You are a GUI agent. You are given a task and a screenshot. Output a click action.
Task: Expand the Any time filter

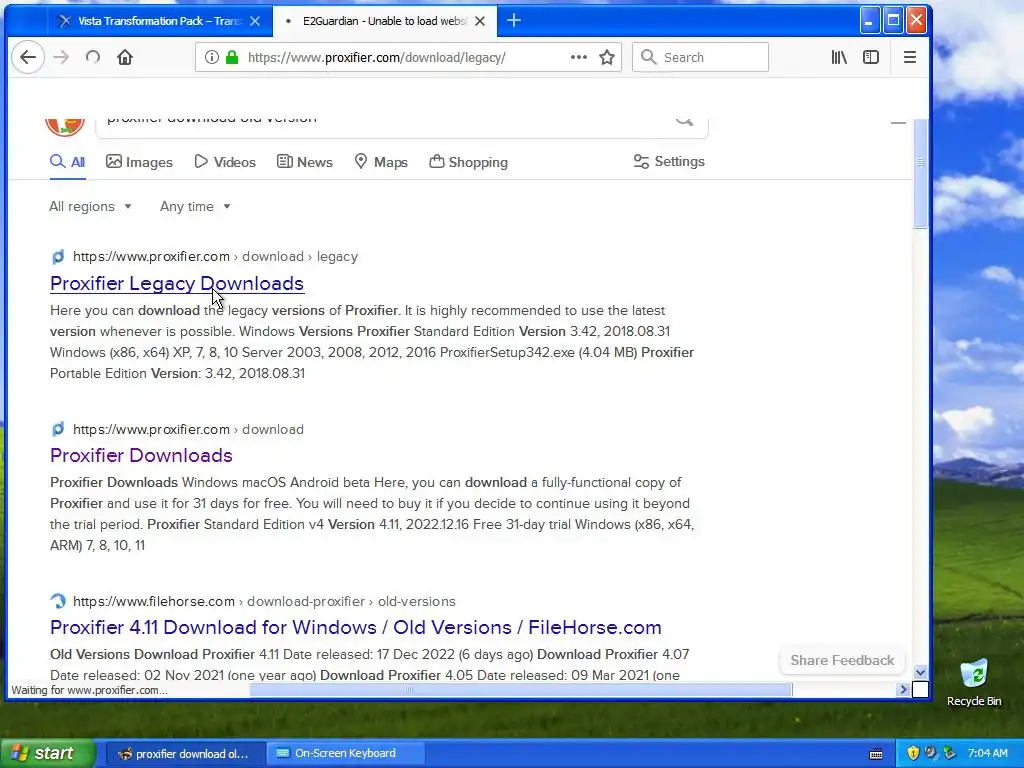pyautogui.click(x=195, y=206)
